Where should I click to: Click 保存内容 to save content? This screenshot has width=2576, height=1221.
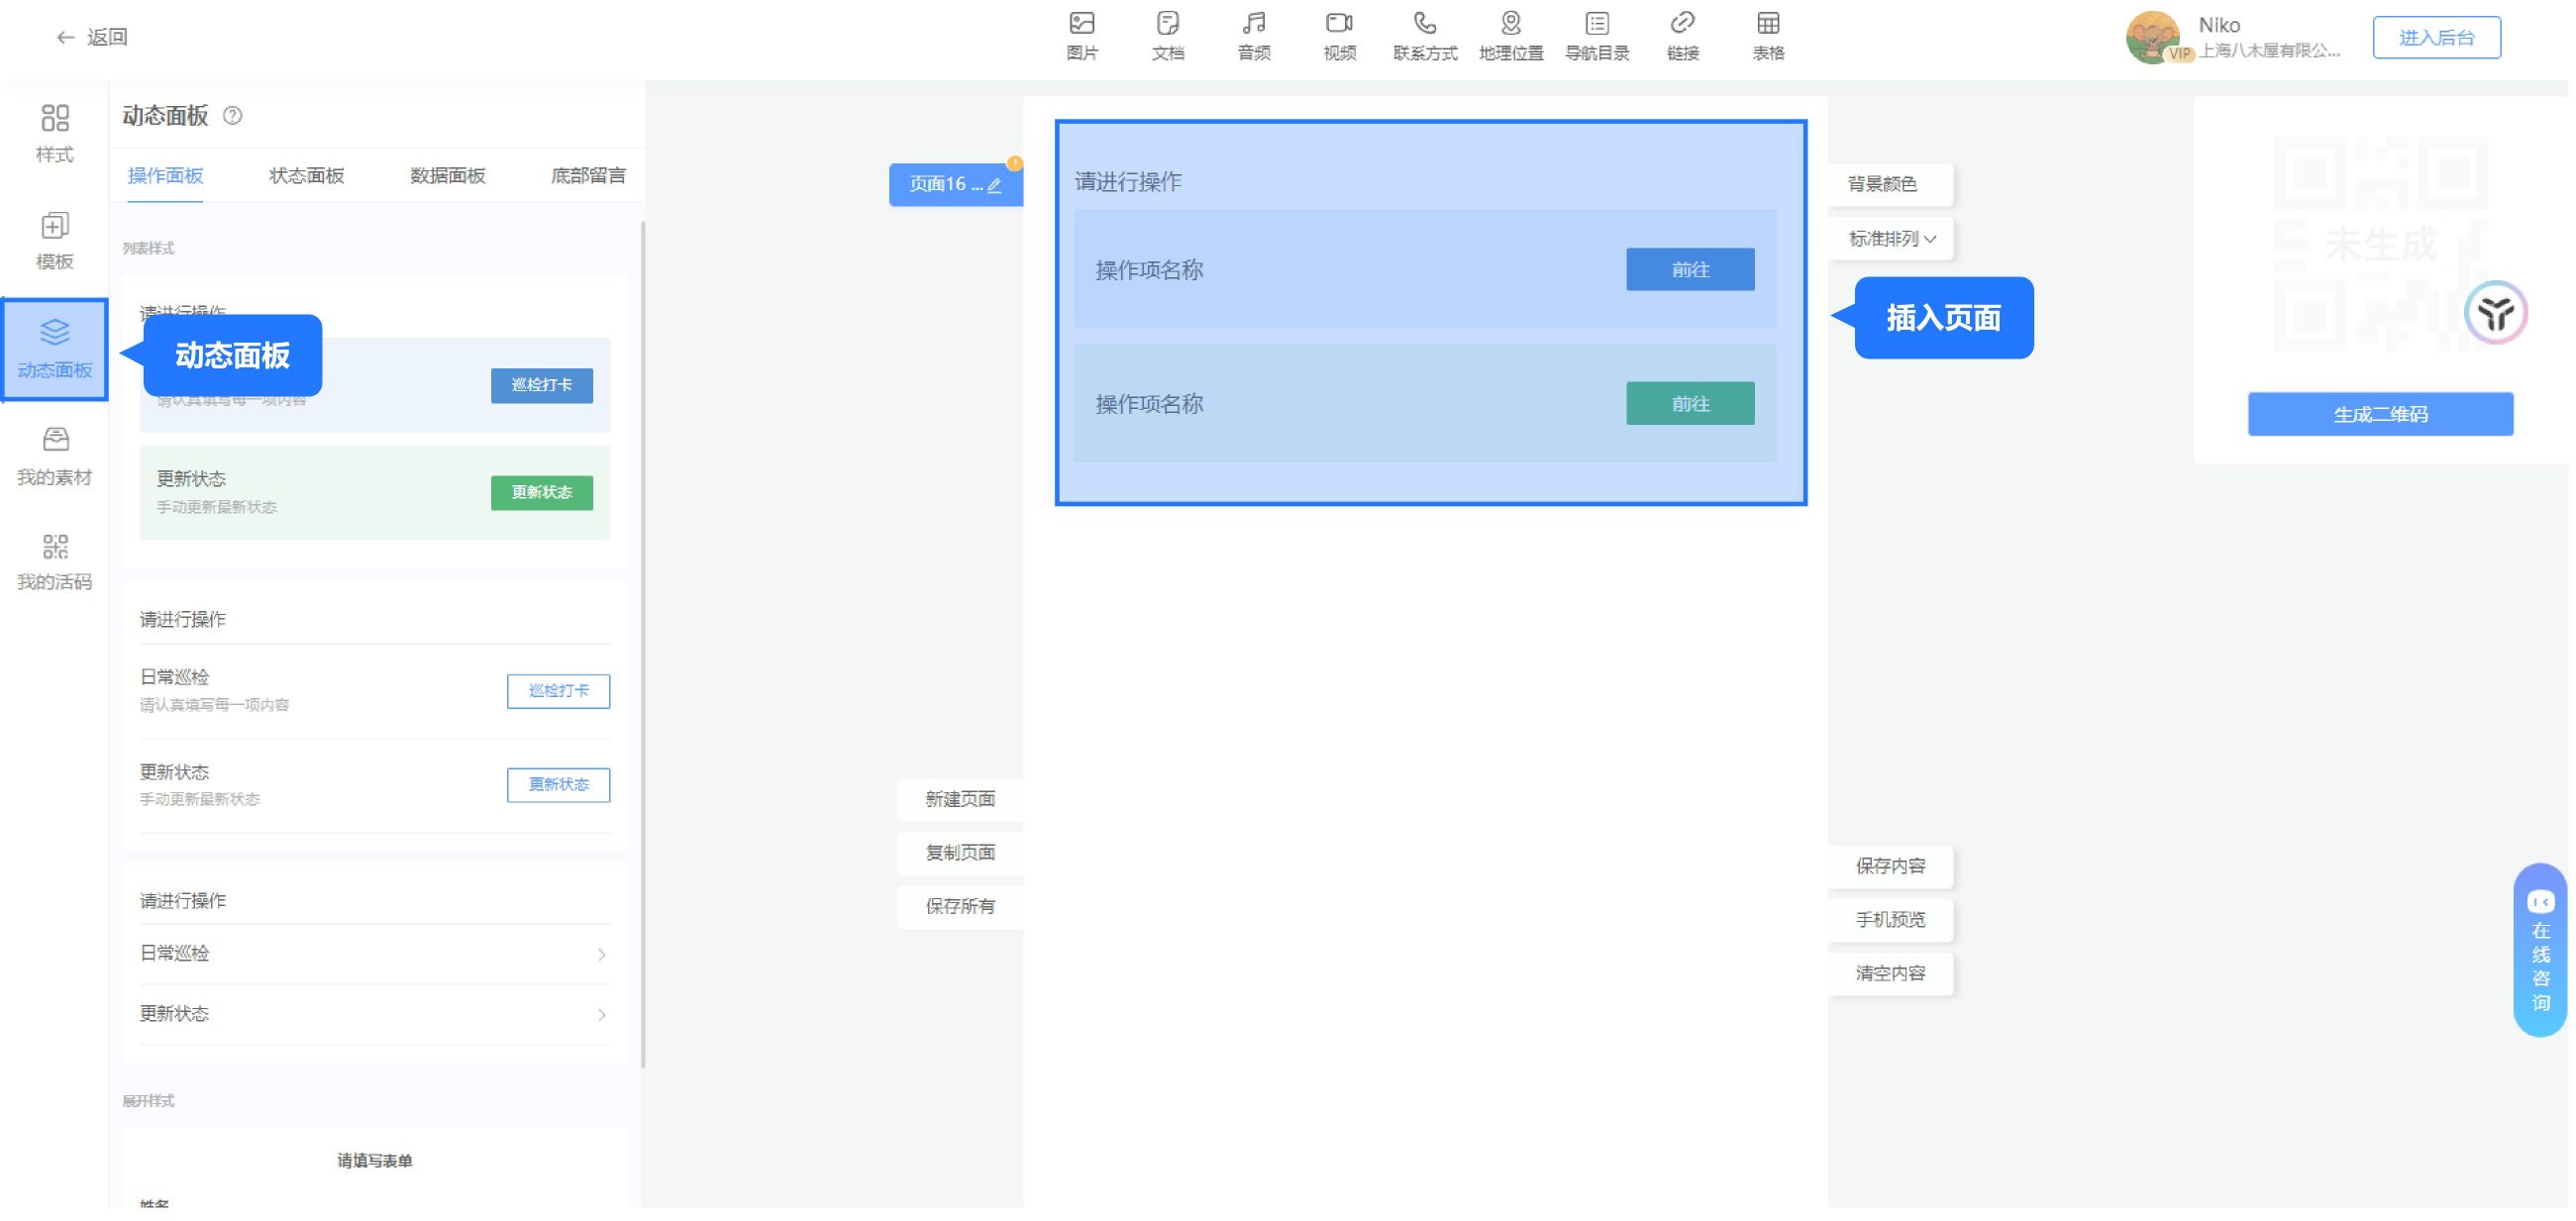[1891, 866]
